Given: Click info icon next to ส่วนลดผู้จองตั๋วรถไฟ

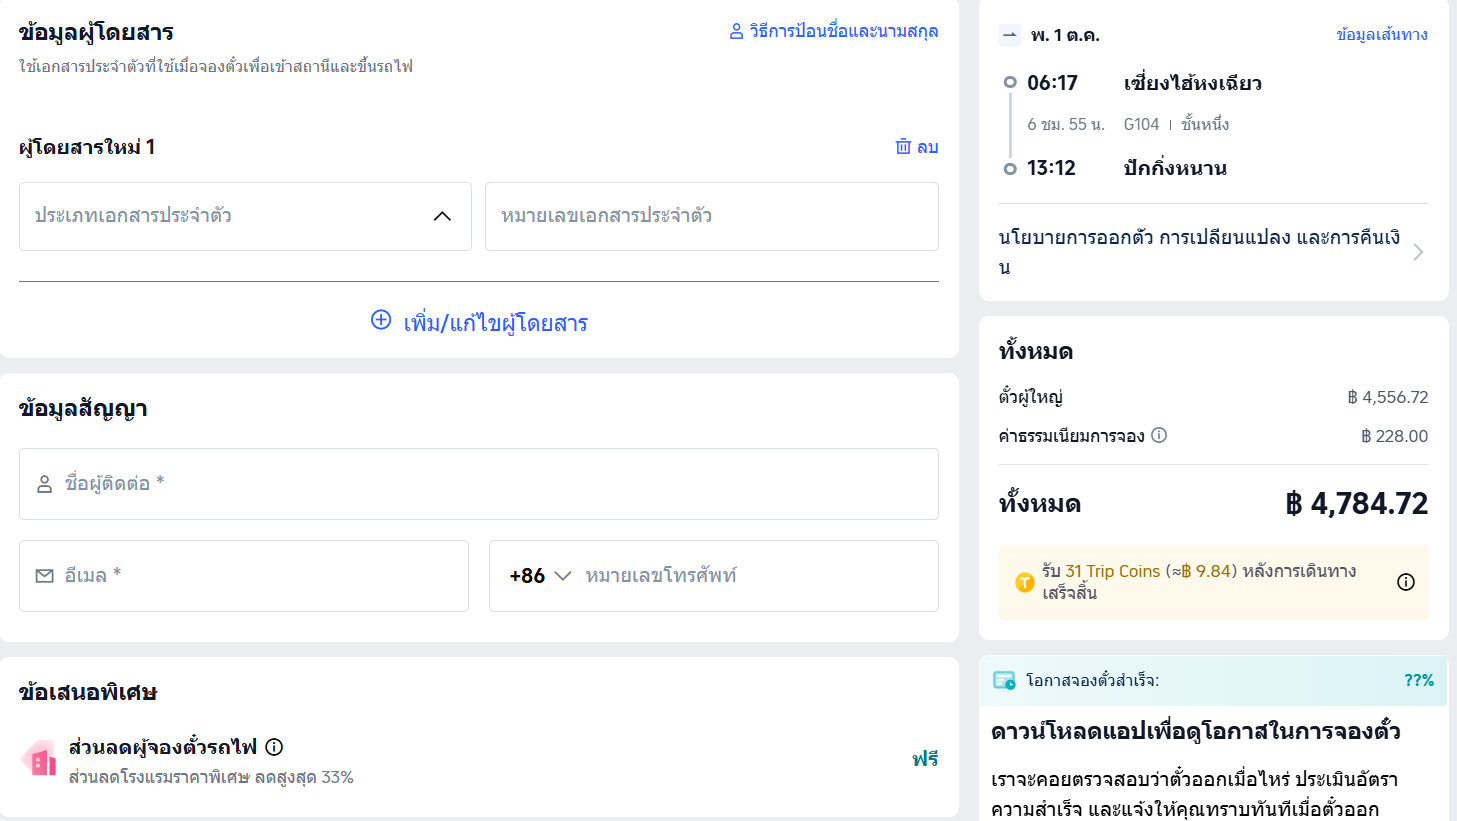Looking at the screenshot, I should coord(274,747).
